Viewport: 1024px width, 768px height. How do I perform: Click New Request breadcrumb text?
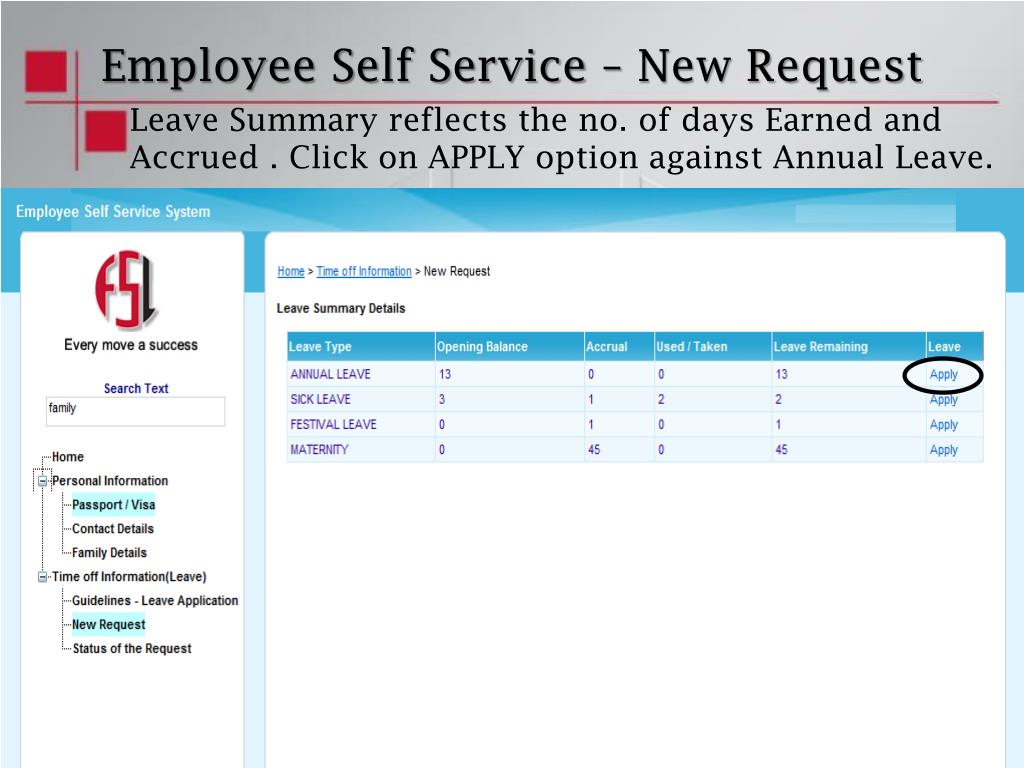click(x=456, y=271)
